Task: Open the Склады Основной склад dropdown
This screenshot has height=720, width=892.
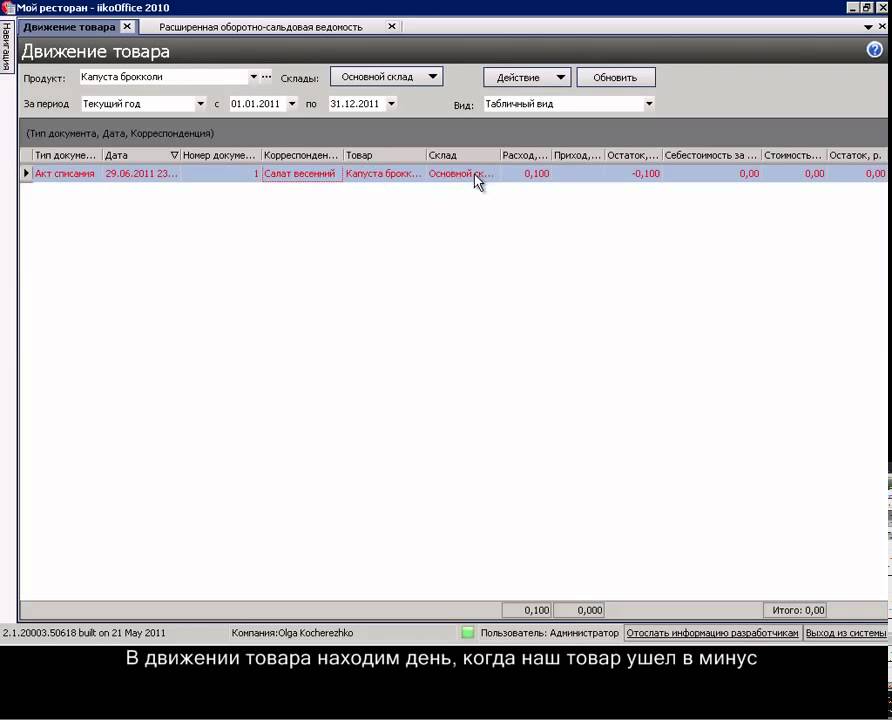Action: (386, 77)
